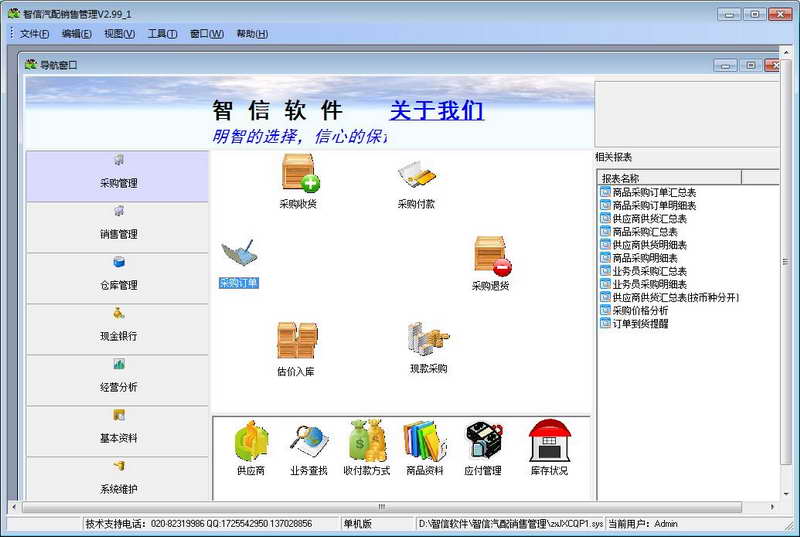Open the 窗口(W) menu

click(207, 34)
